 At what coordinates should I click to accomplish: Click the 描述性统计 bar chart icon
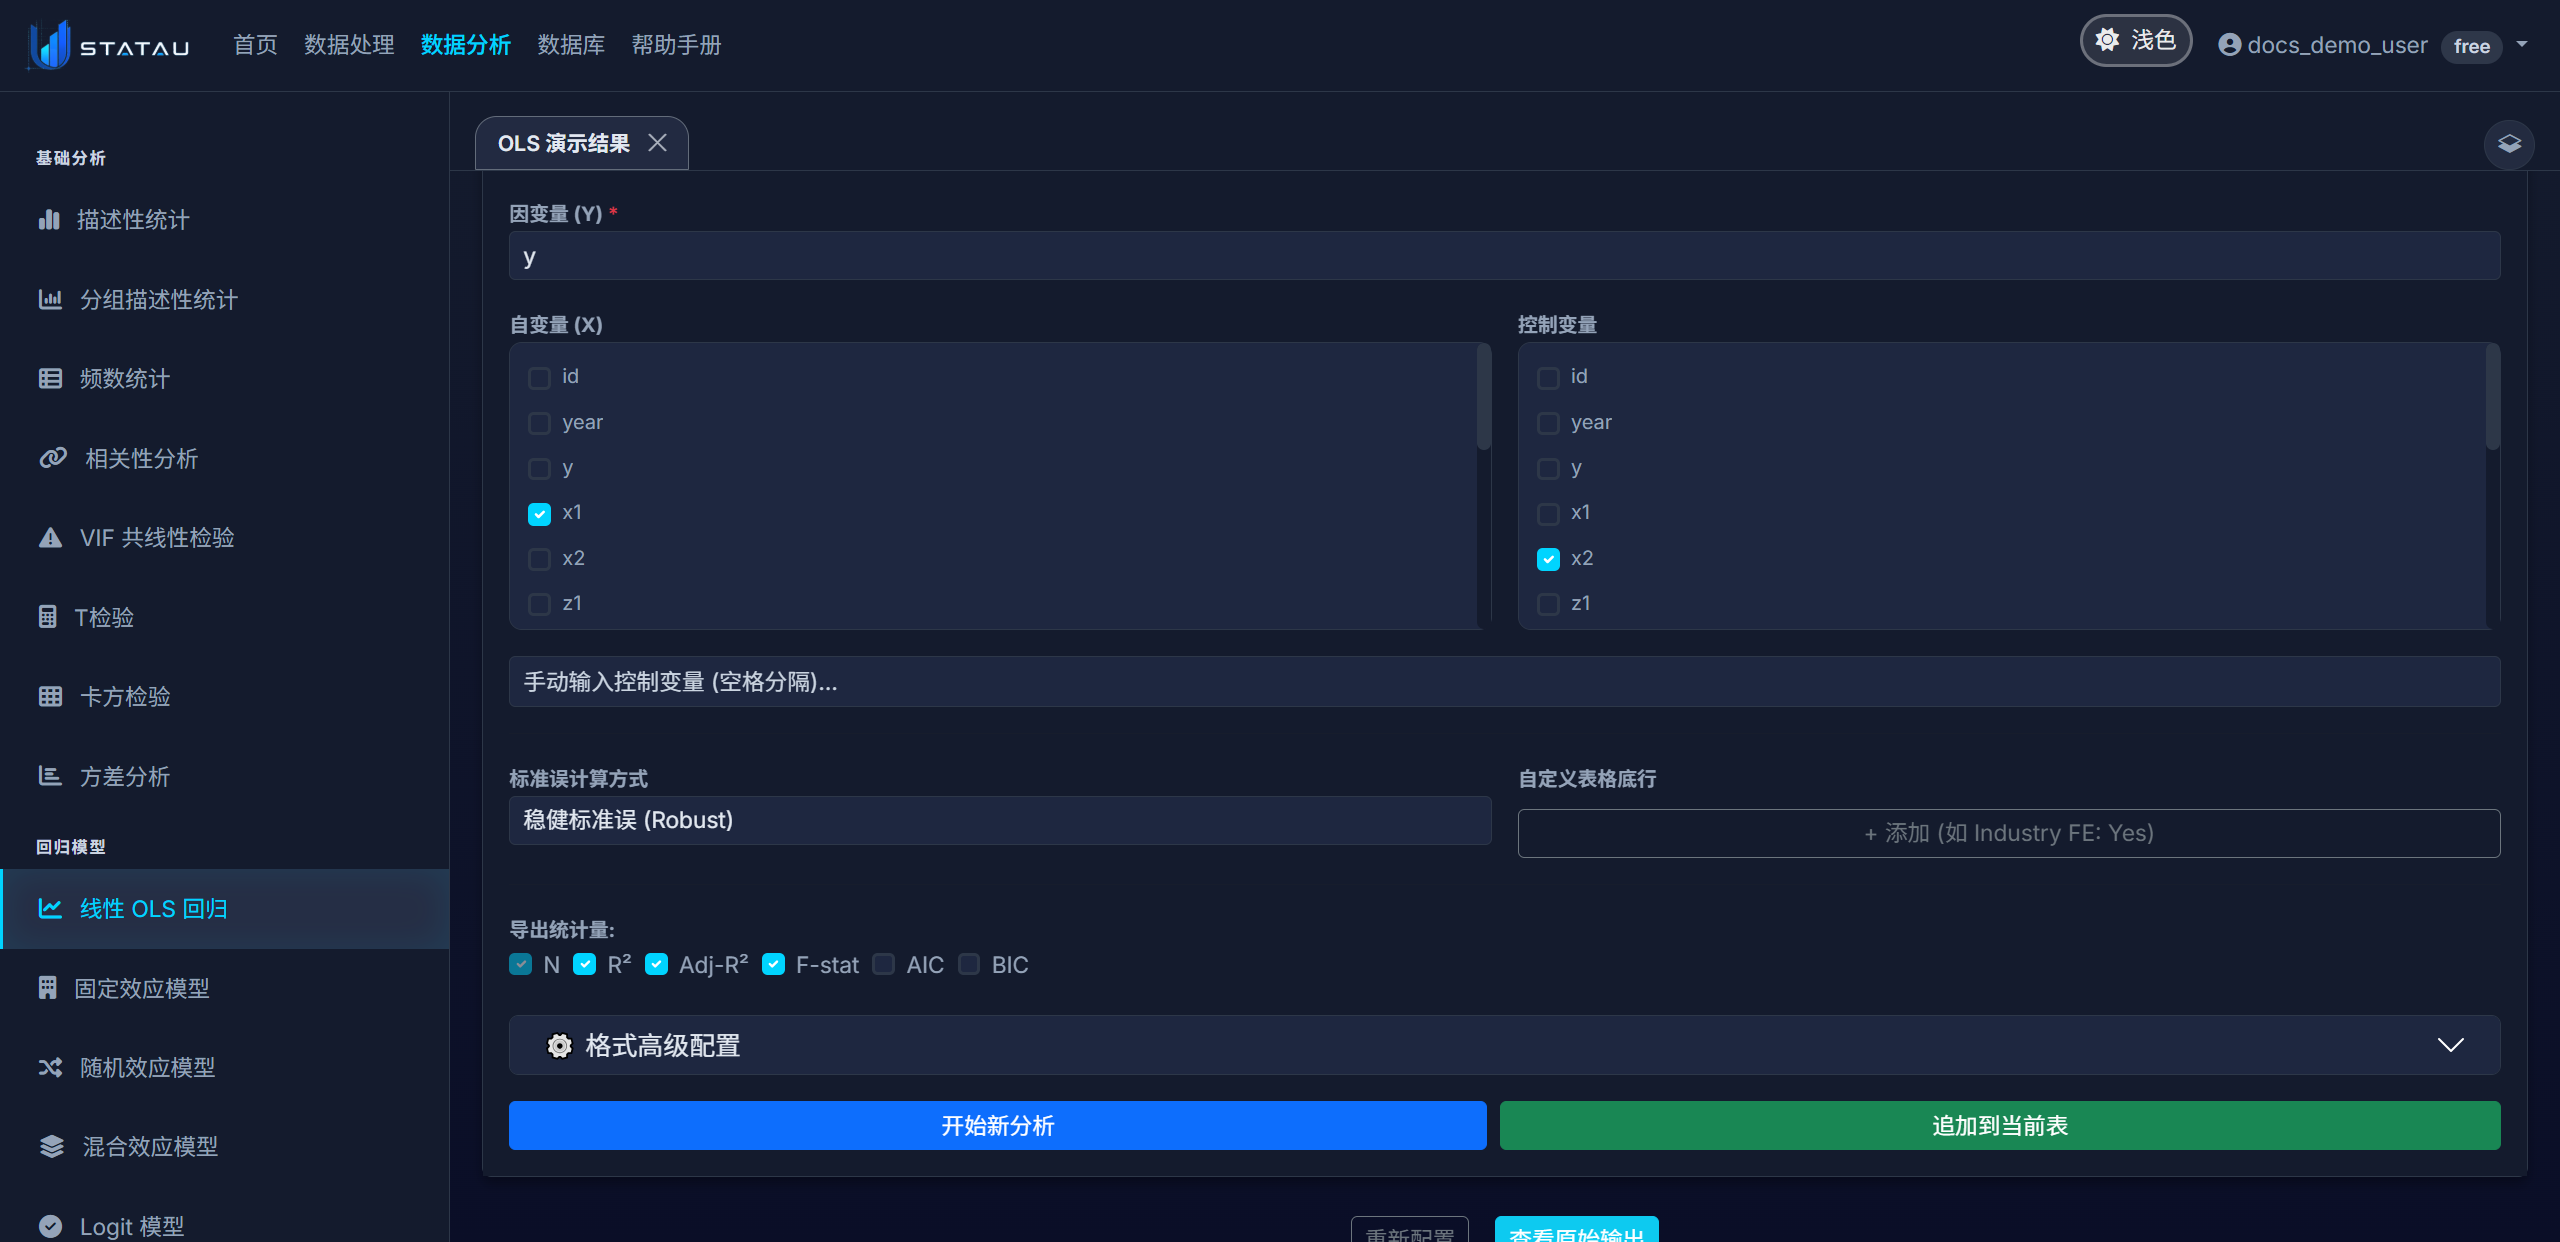click(x=49, y=219)
